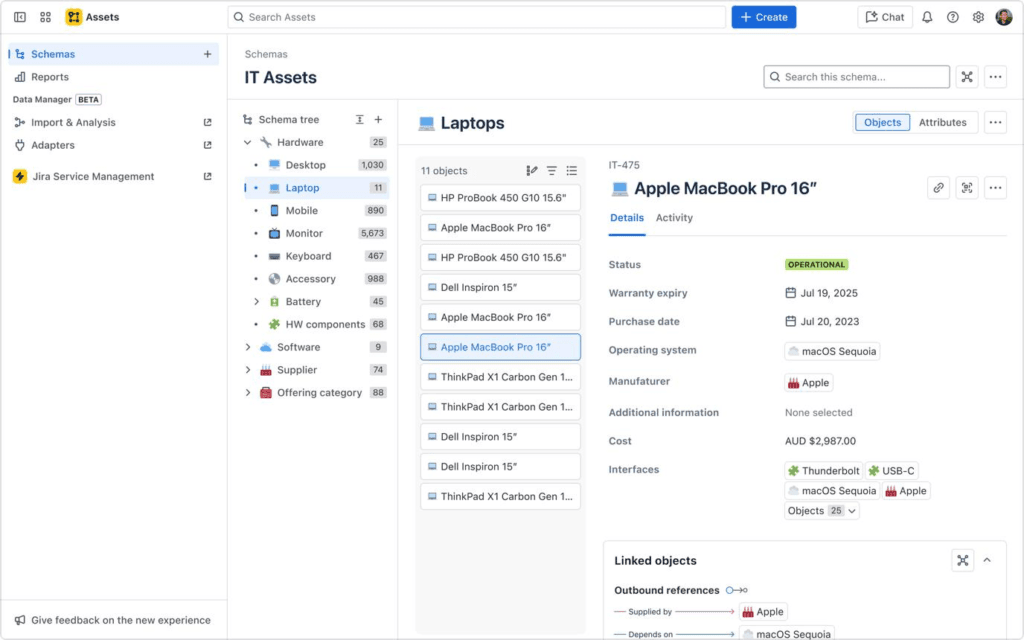The height and width of the screenshot is (640, 1024).
Task: Select the Objects view toggle
Action: pyautogui.click(x=882, y=122)
